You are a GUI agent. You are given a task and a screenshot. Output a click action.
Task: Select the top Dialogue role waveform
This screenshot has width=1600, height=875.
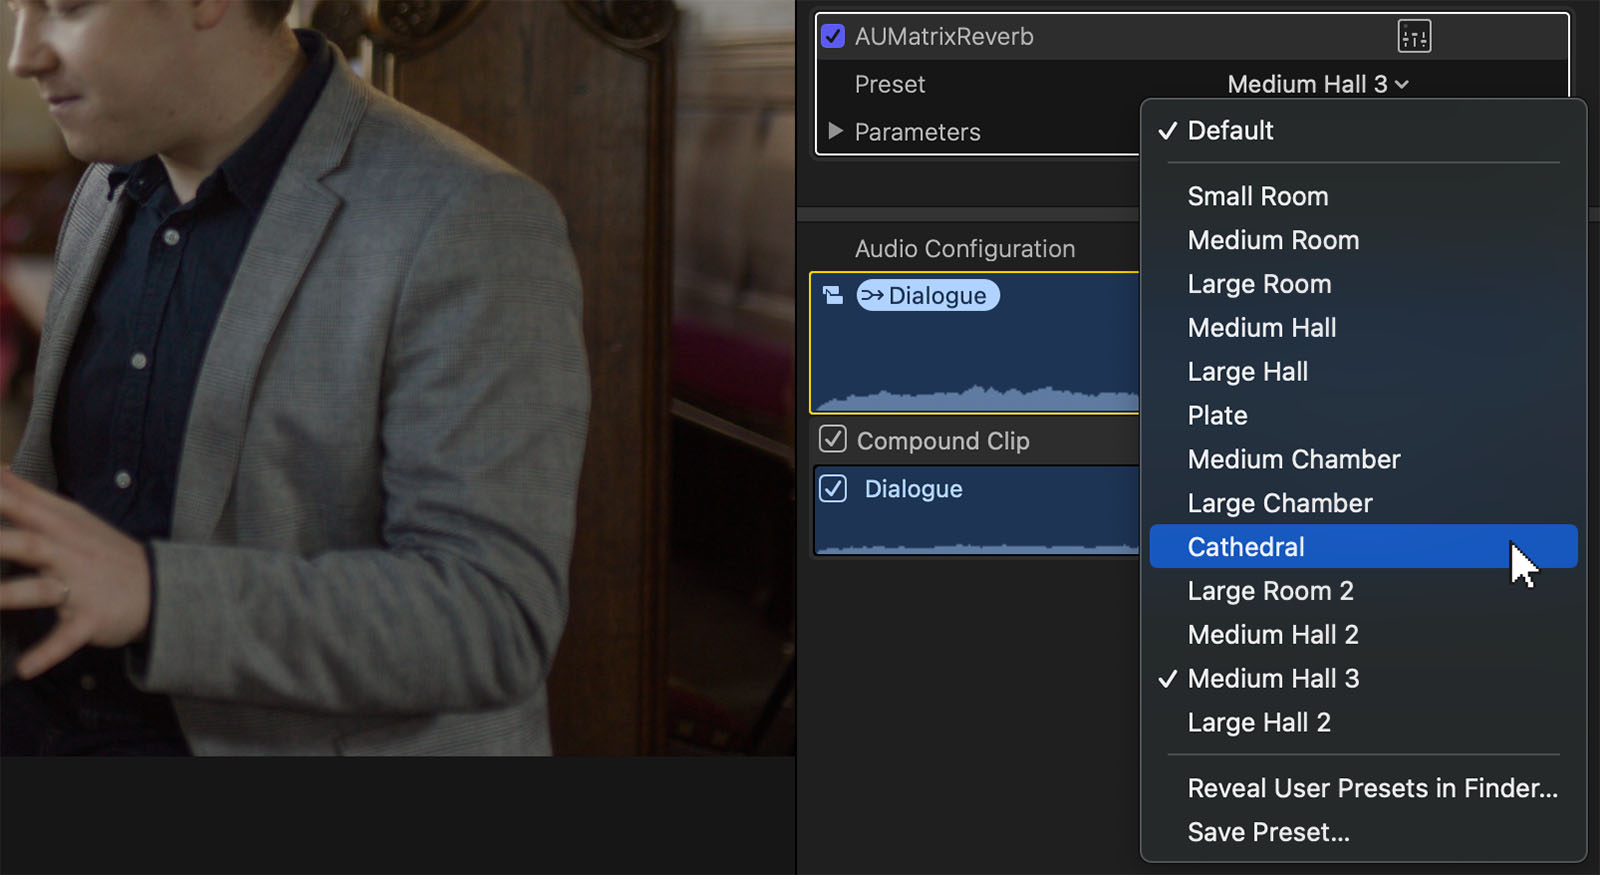coord(975,343)
